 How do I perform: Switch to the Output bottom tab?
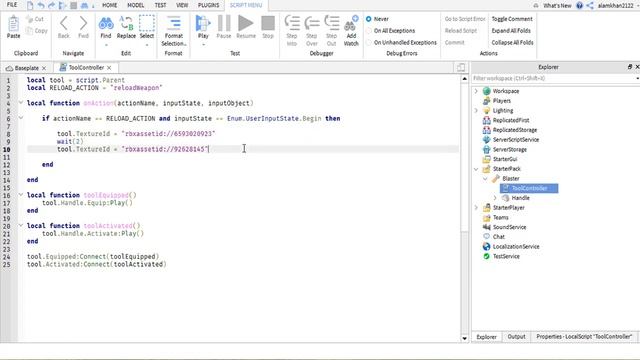(x=516, y=337)
